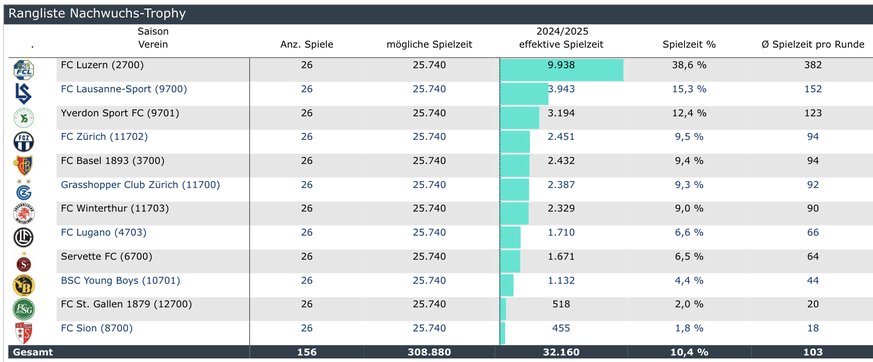This screenshot has height=362, width=873.
Task: Click the FC Zürich club badge
Action: pyautogui.click(x=23, y=141)
